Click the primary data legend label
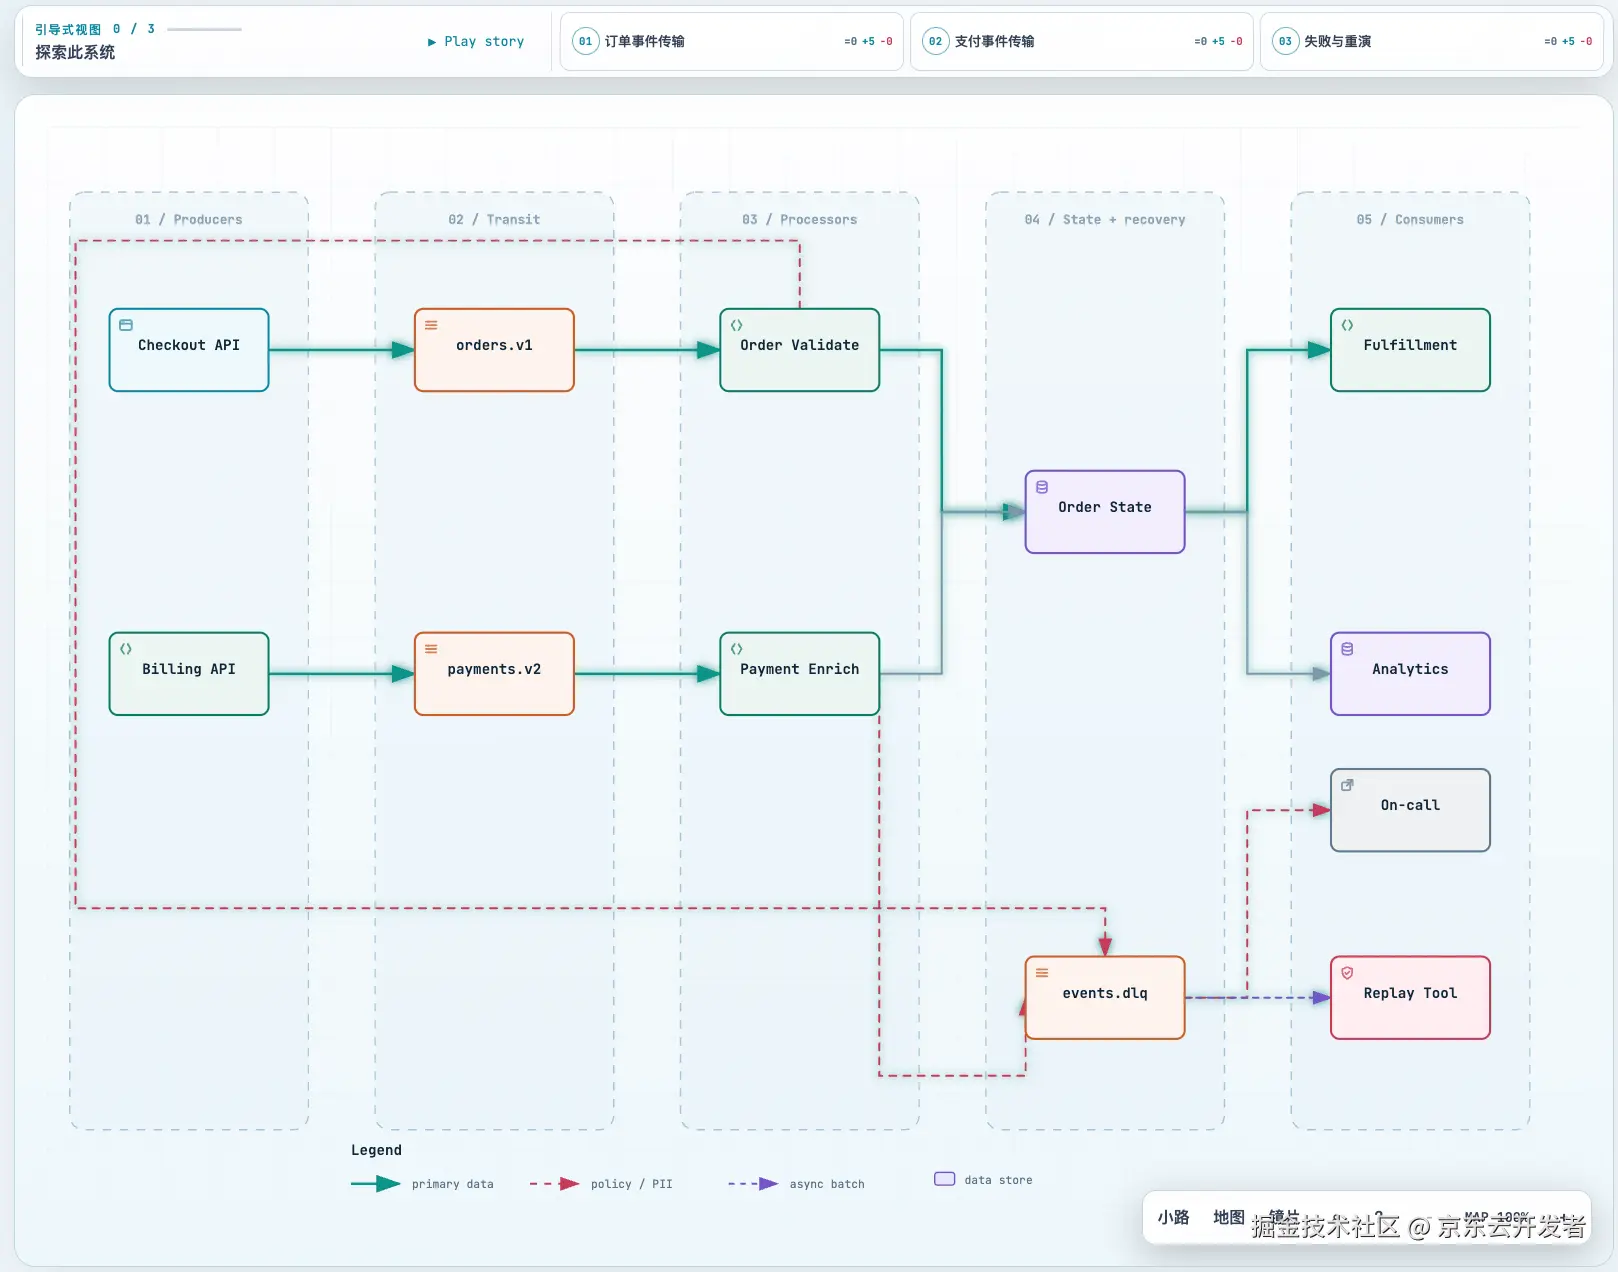Image resolution: width=1618 pixels, height=1272 pixels. click(x=453, y=1184)
